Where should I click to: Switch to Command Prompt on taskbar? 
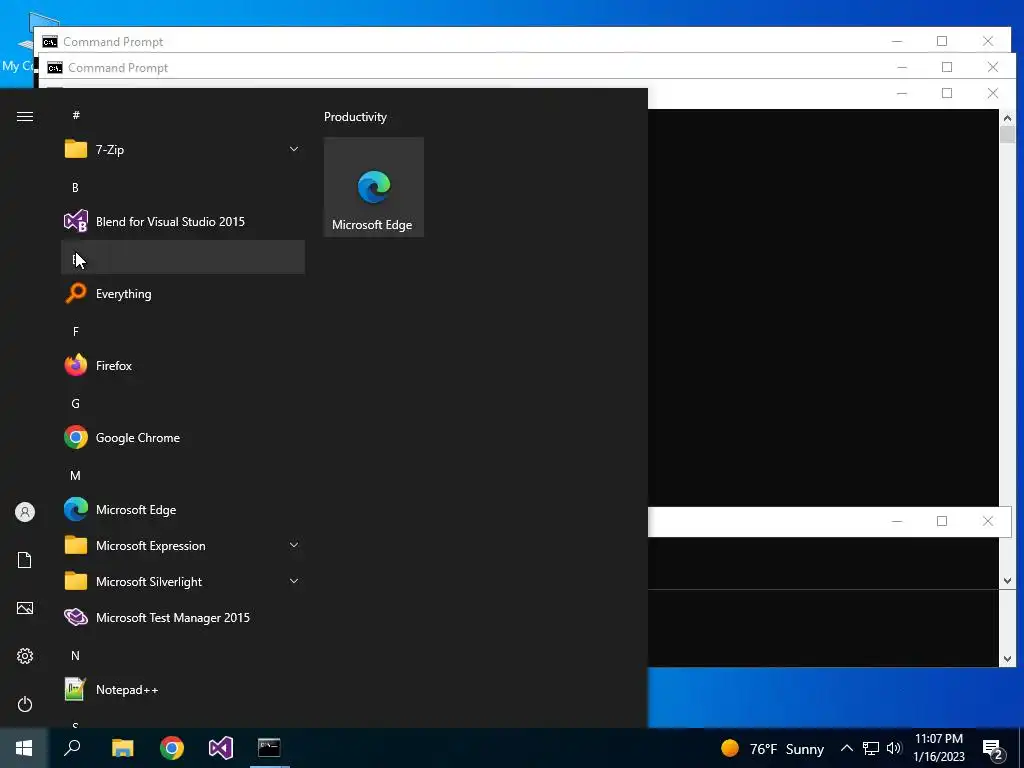click(269, 748)
